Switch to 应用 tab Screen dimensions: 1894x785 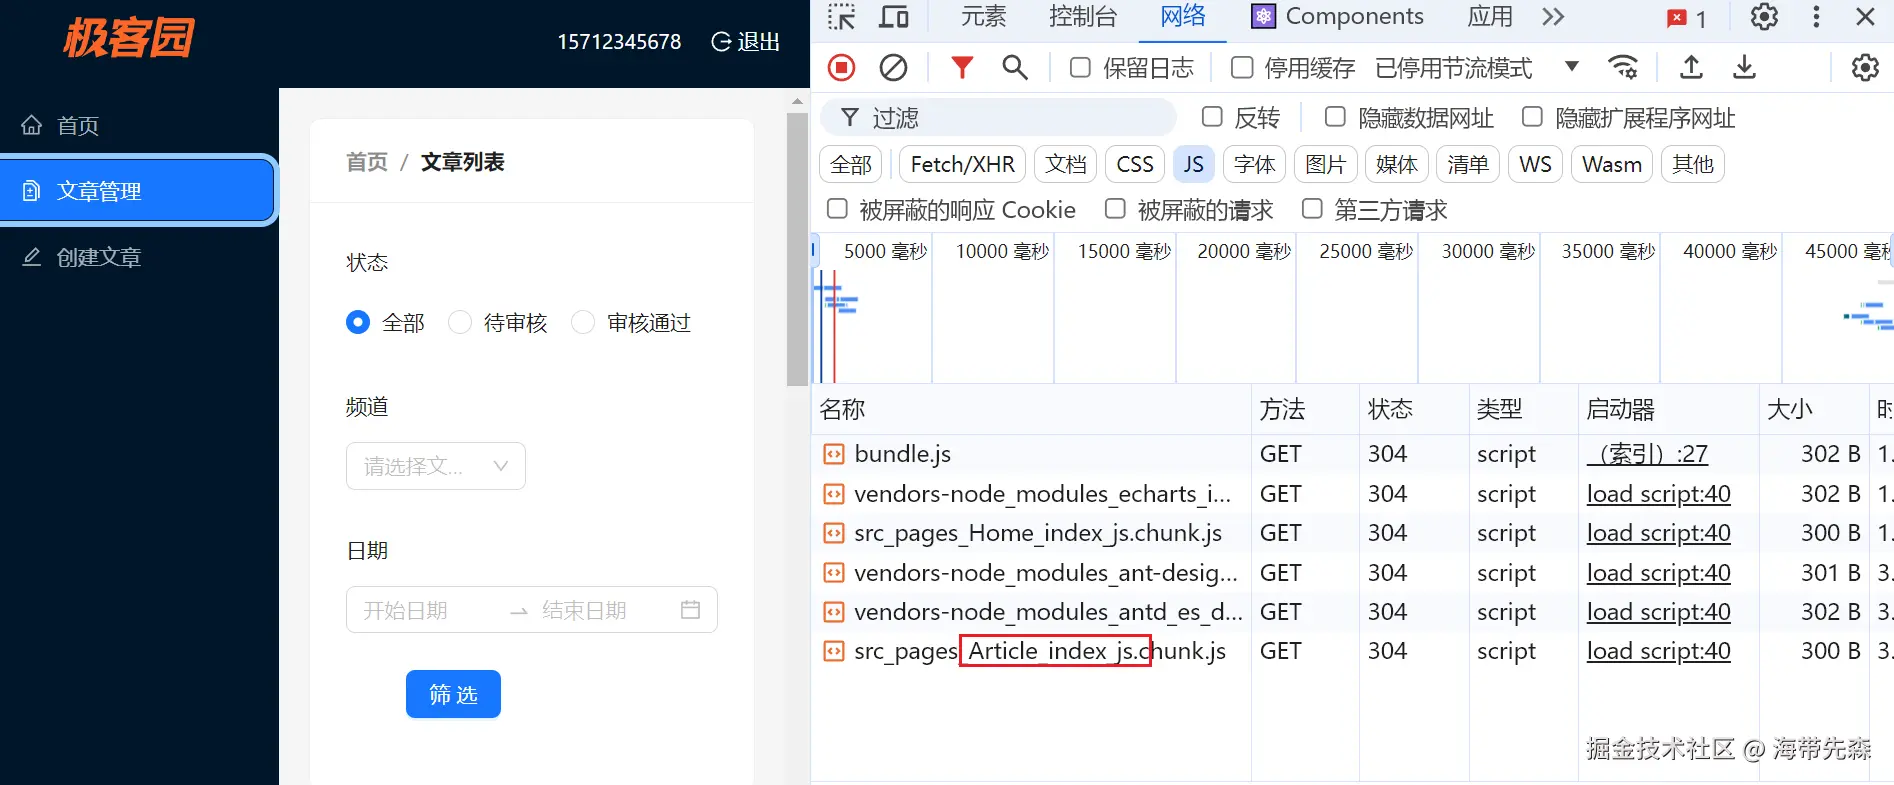(x=1490, y=17)
